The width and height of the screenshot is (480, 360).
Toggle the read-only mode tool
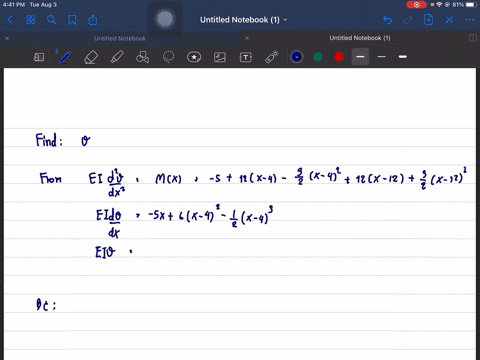coord(39,57)
